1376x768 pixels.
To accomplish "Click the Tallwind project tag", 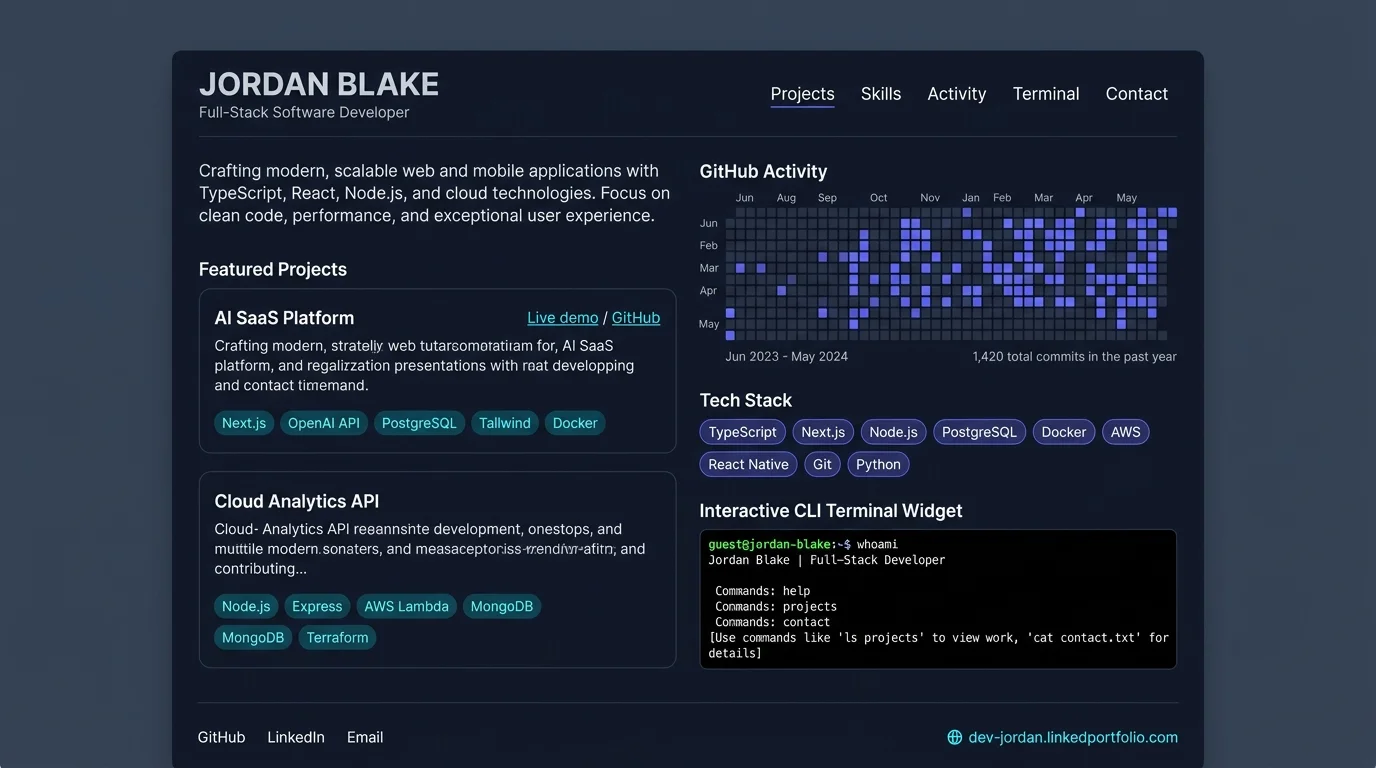I will tap(505, 423).
